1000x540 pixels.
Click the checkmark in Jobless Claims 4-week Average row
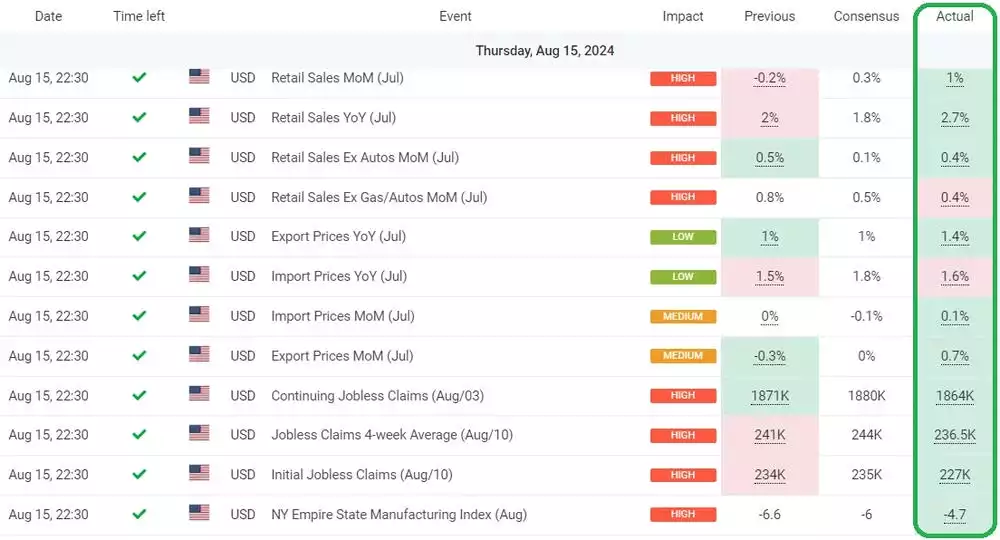pyautogui.click(x=139, y=435)
